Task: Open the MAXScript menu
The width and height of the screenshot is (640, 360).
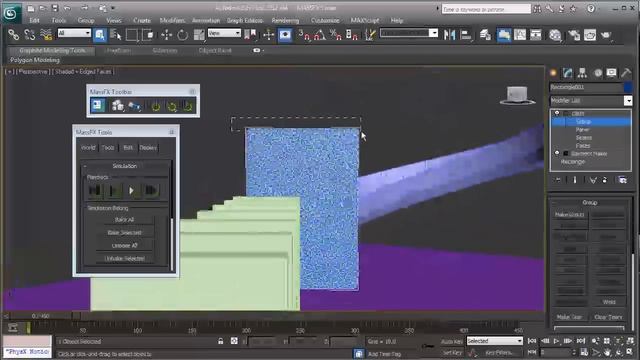Action: point(364,20)
